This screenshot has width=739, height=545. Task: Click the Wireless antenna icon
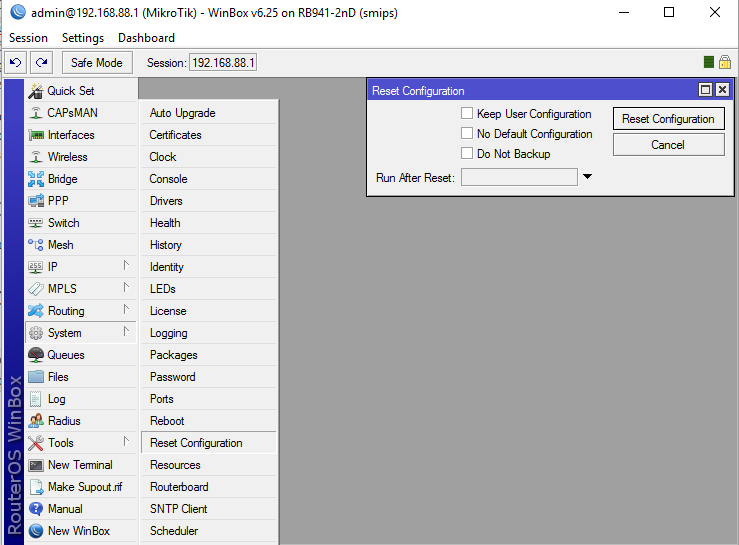tap(36, 157)
